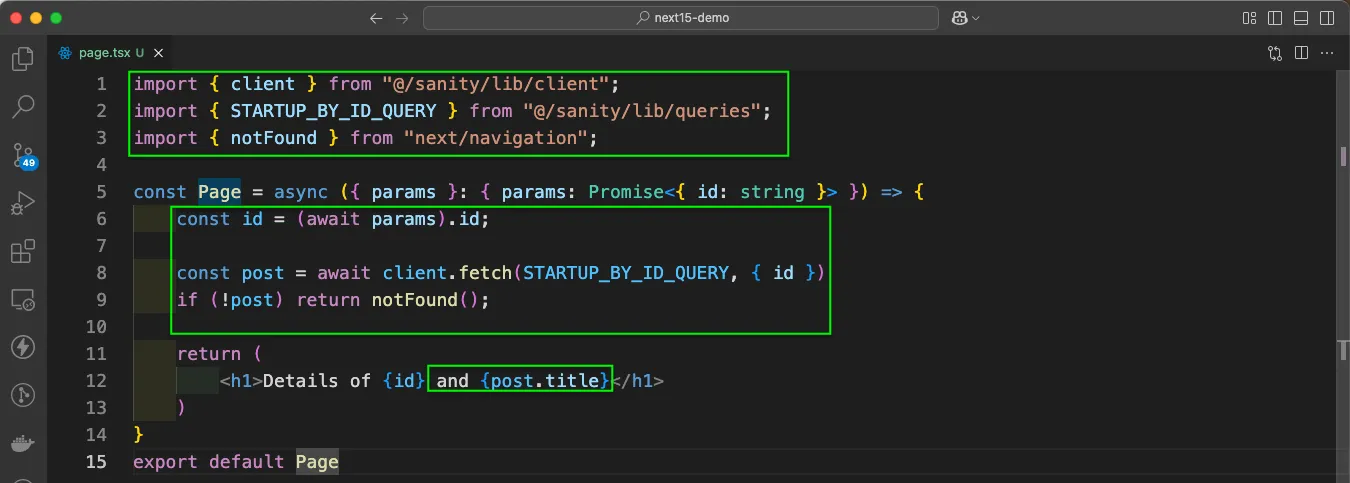1350x483 pixels.
Task: Click the "next/navigation" import path
Action: tap(495, 138)
